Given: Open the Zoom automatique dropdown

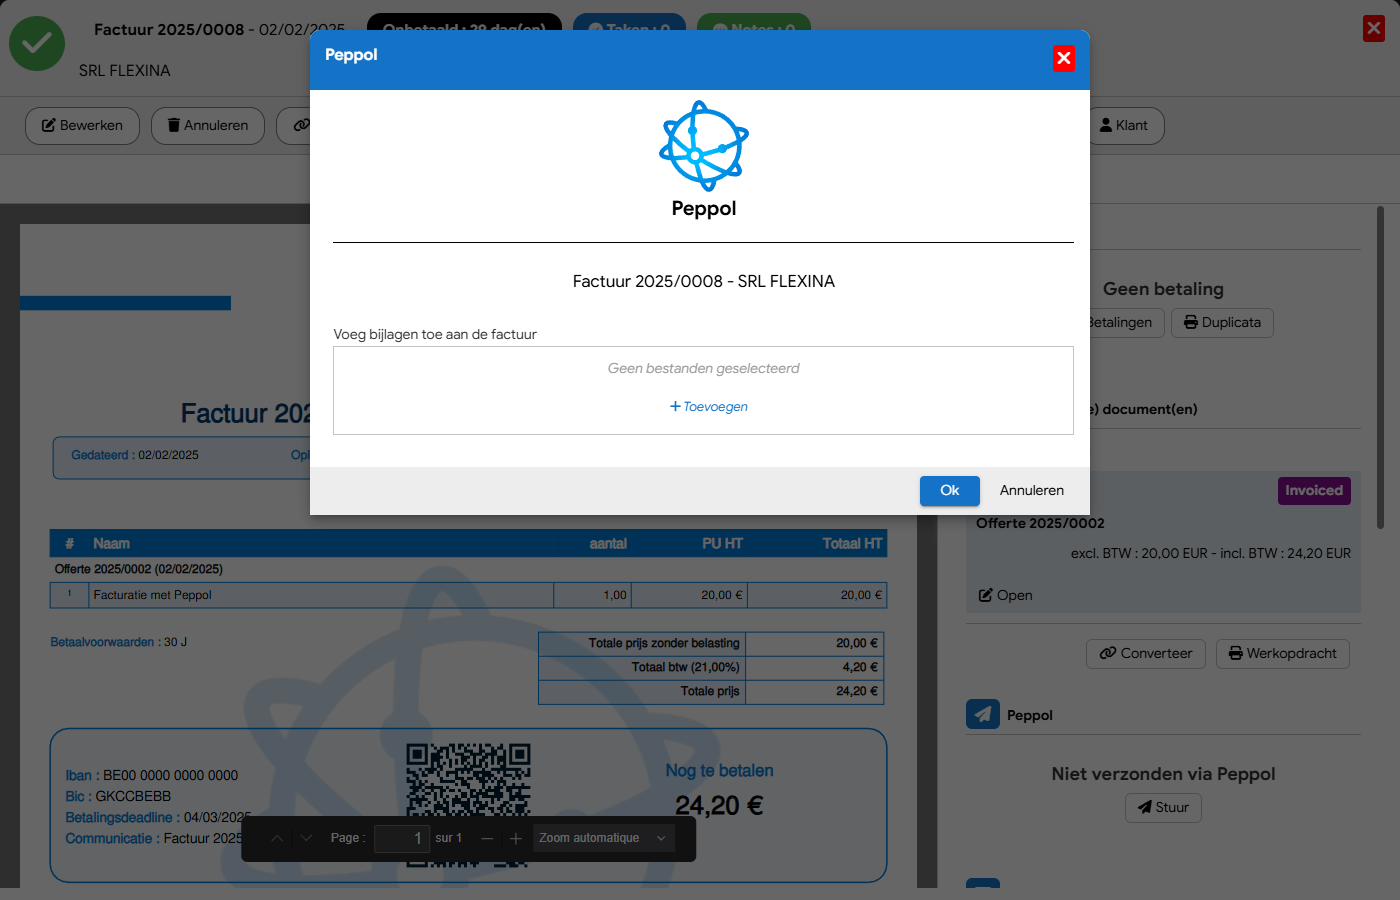Looking at the screenshot, I should (x=603, y=838).
